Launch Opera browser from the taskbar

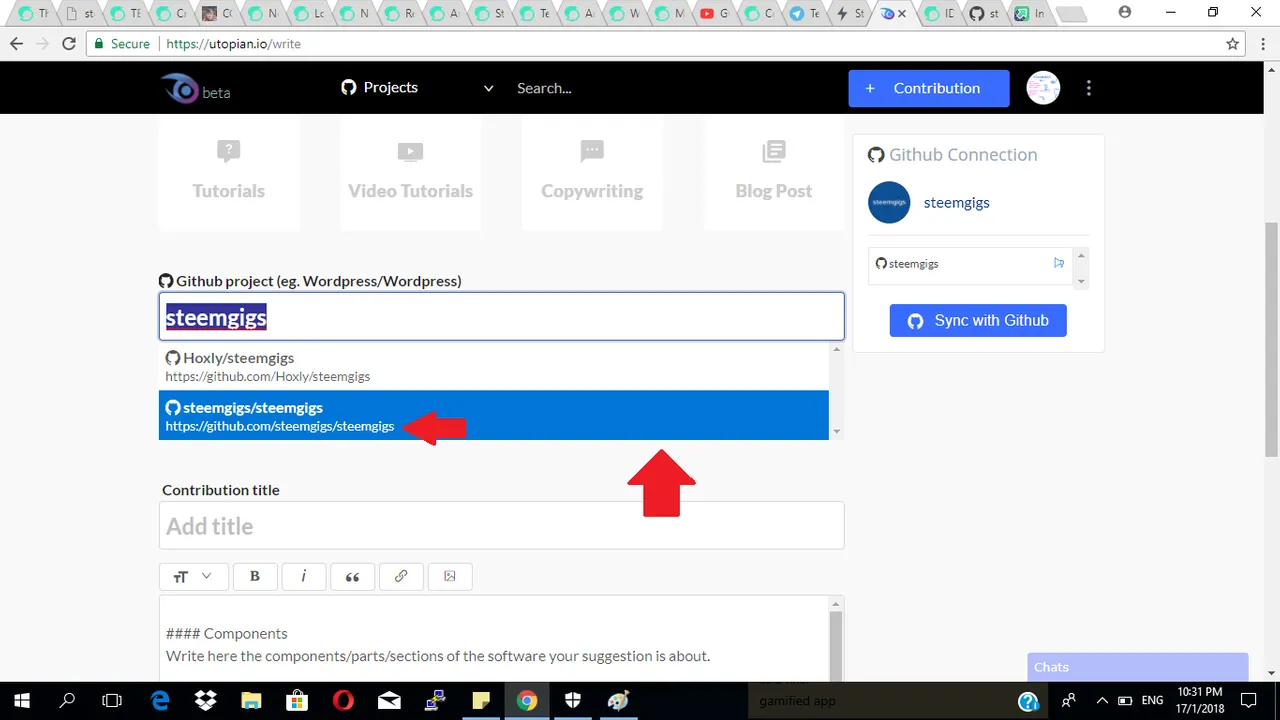pos(343,700)
